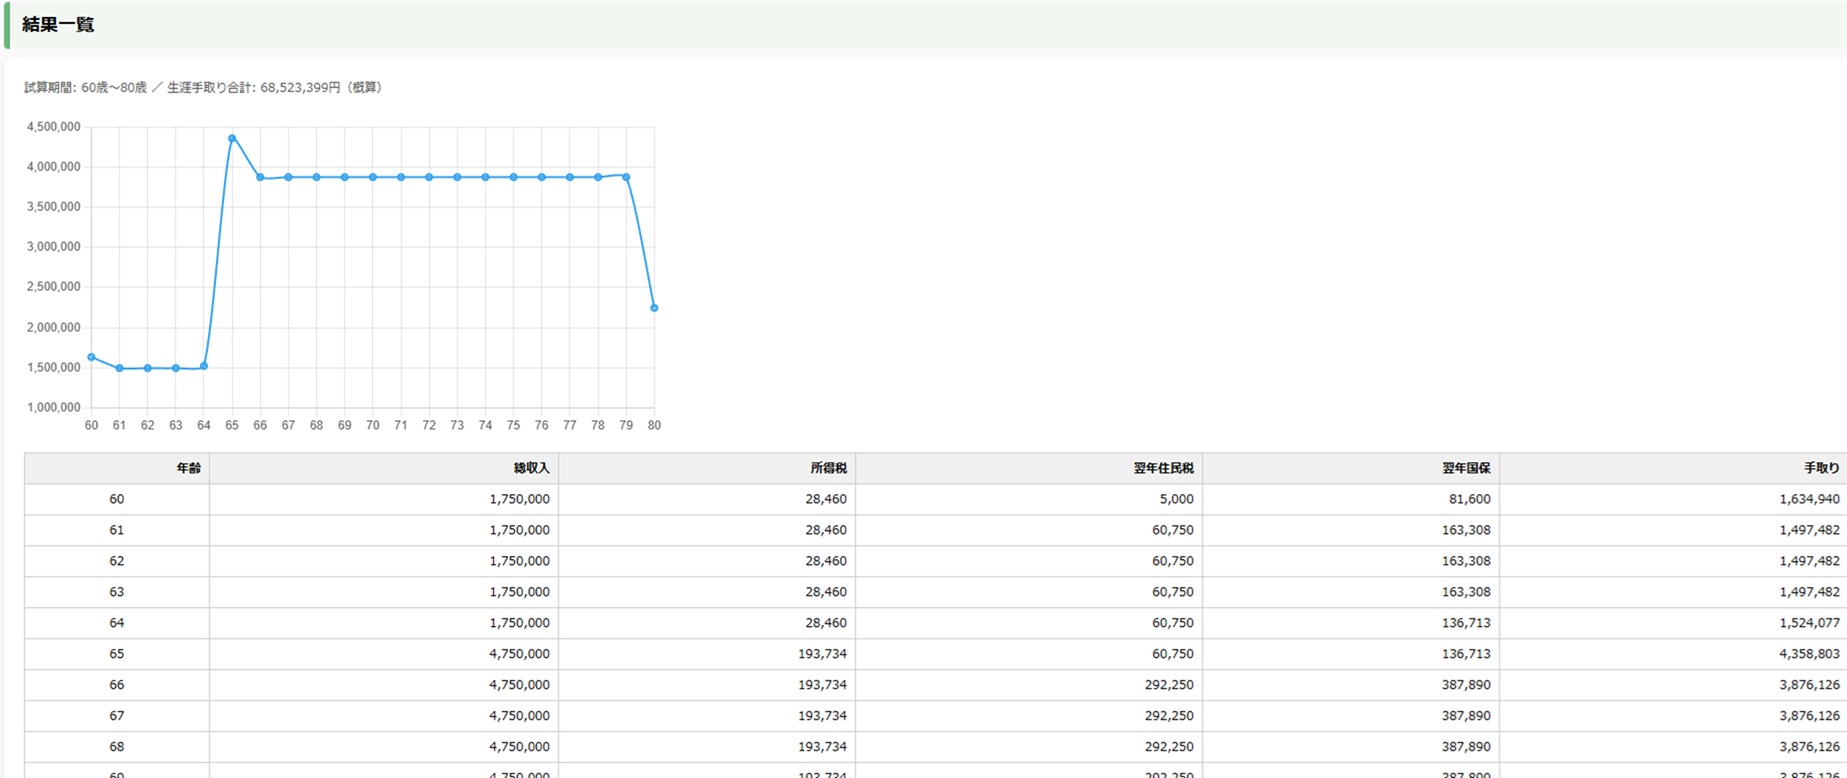Click the chart data point for age 60
Viewport: 1847px width, 778px height.
(x=91, y=357)
